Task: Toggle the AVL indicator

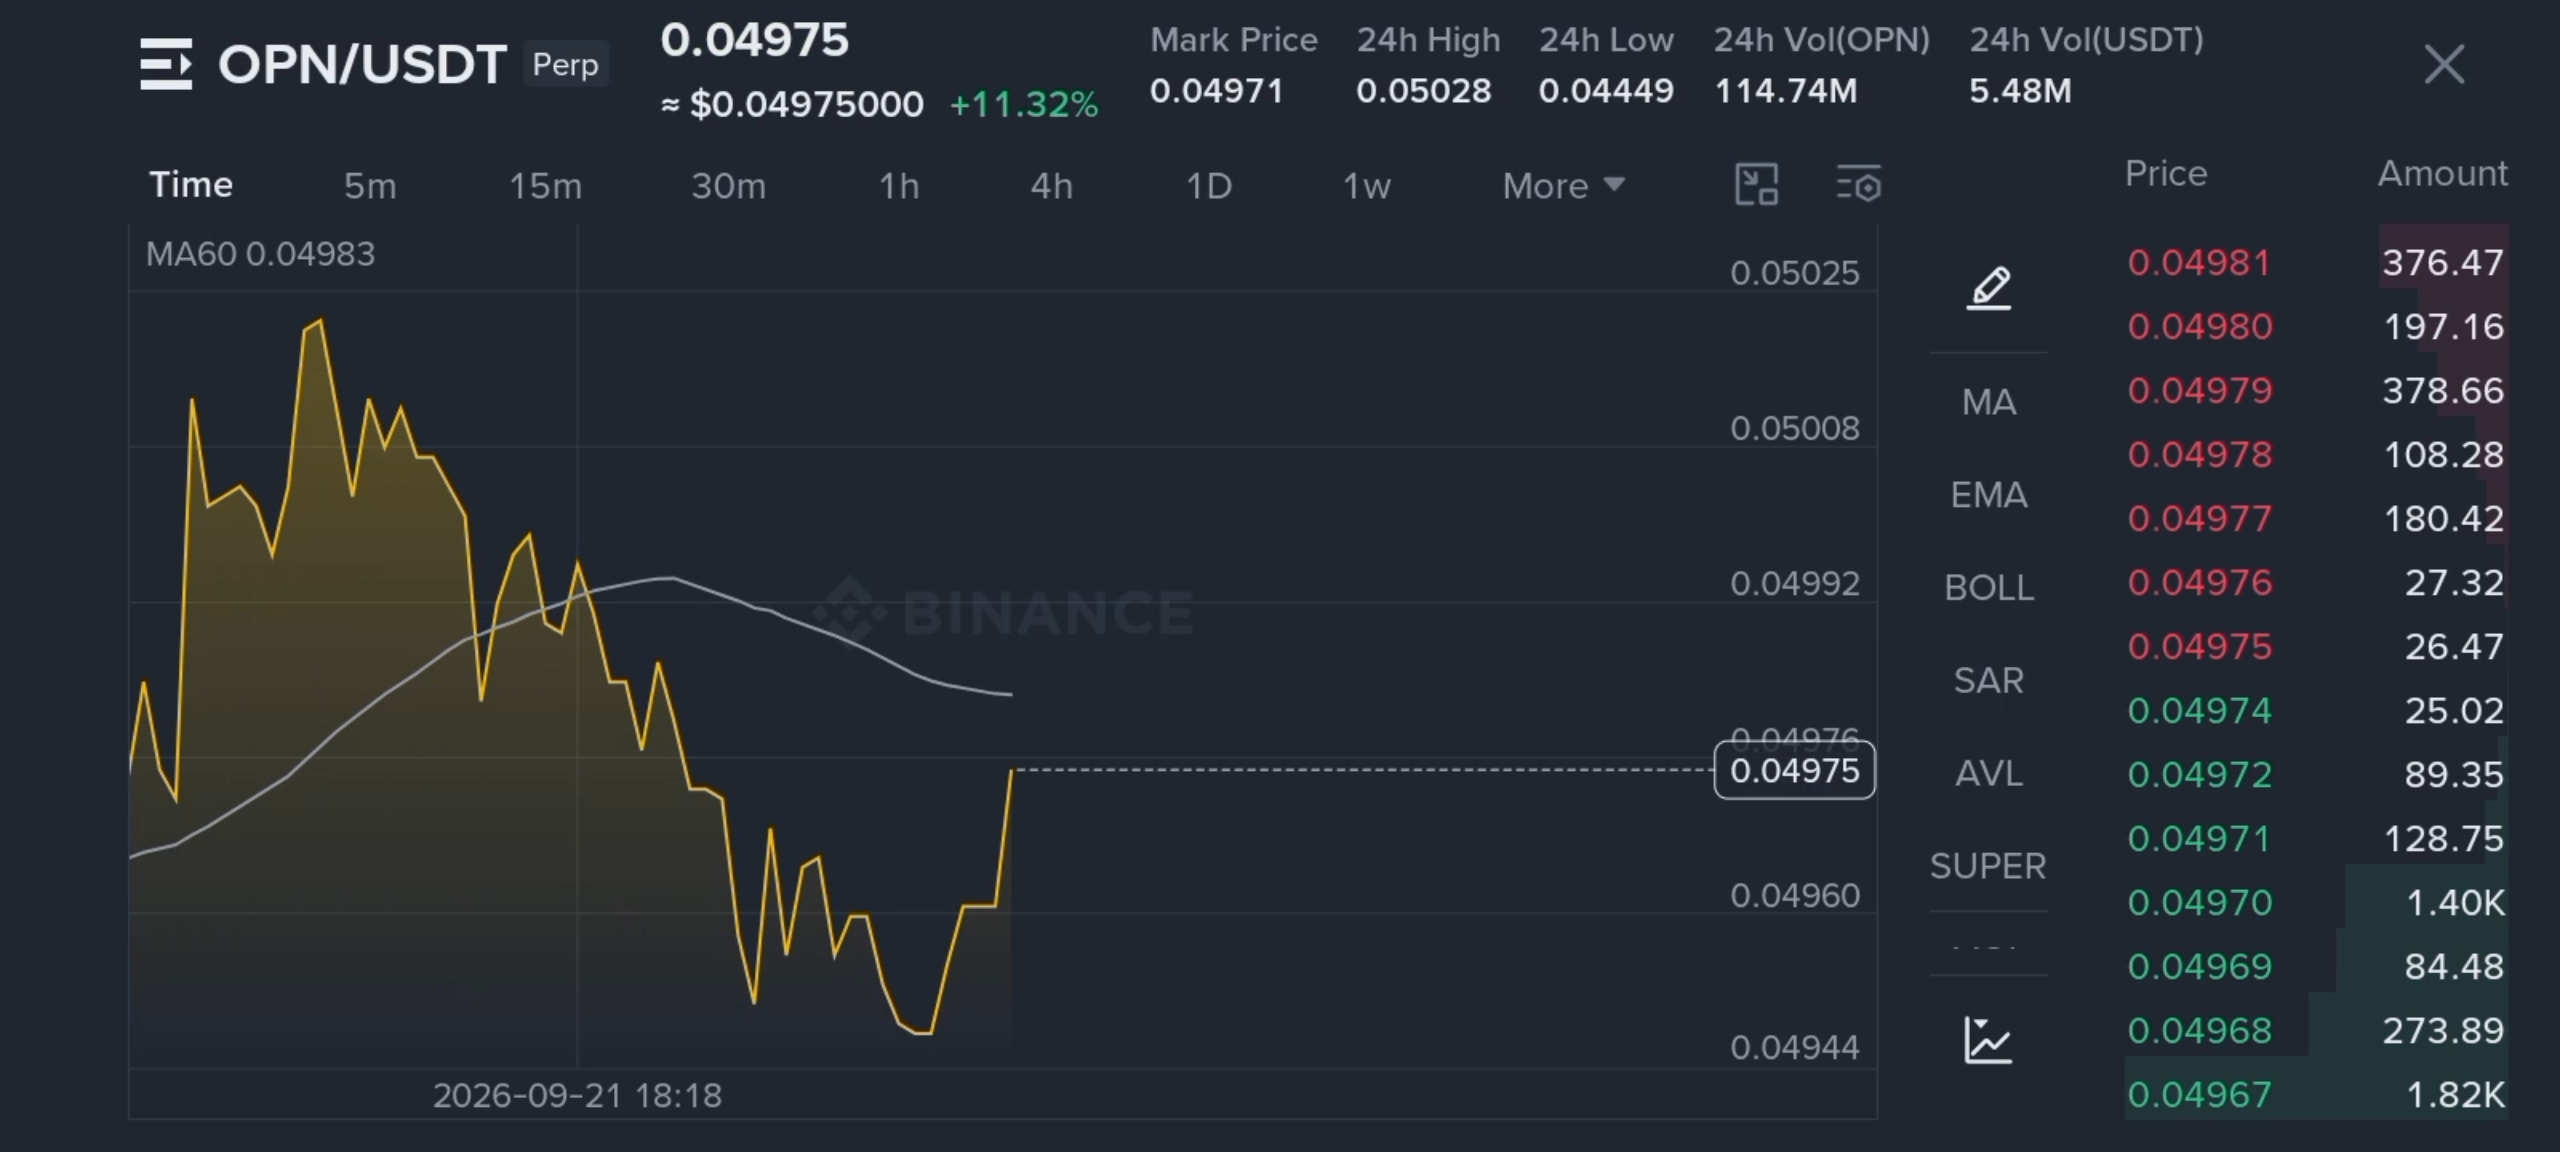Action: [1989, 773]
